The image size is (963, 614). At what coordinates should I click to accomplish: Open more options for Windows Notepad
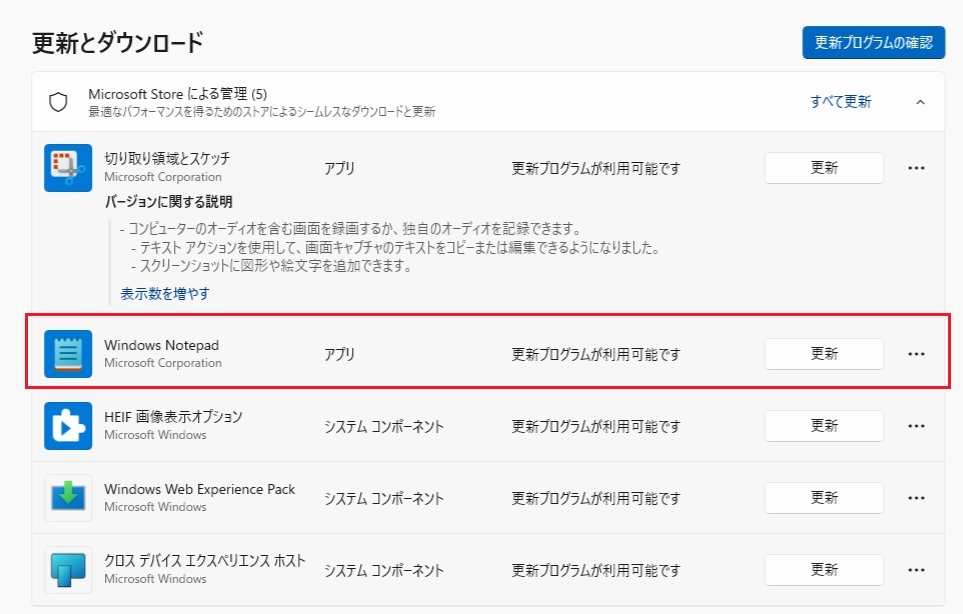click(916, 354)
